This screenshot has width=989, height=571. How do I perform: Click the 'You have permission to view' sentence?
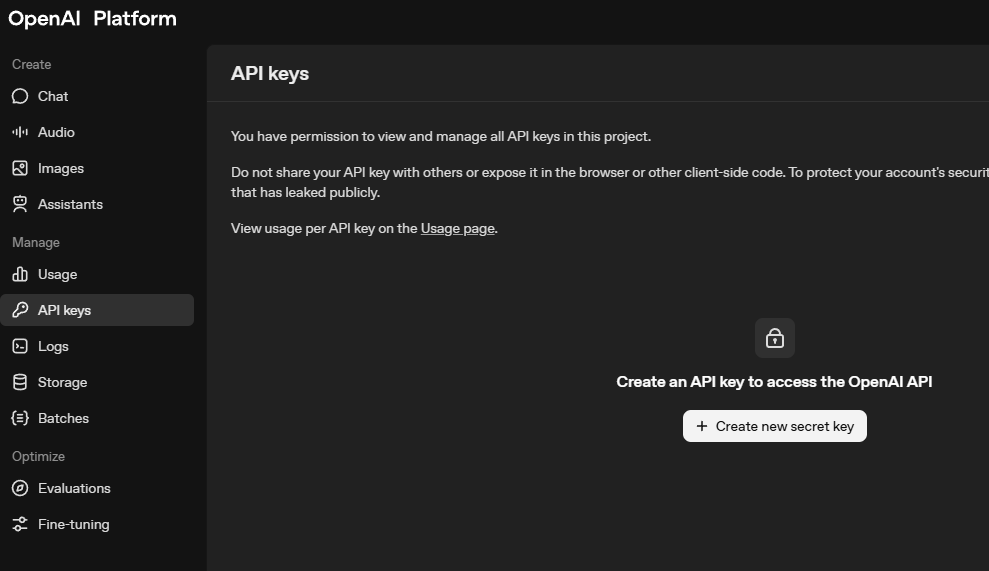point(441,136)
